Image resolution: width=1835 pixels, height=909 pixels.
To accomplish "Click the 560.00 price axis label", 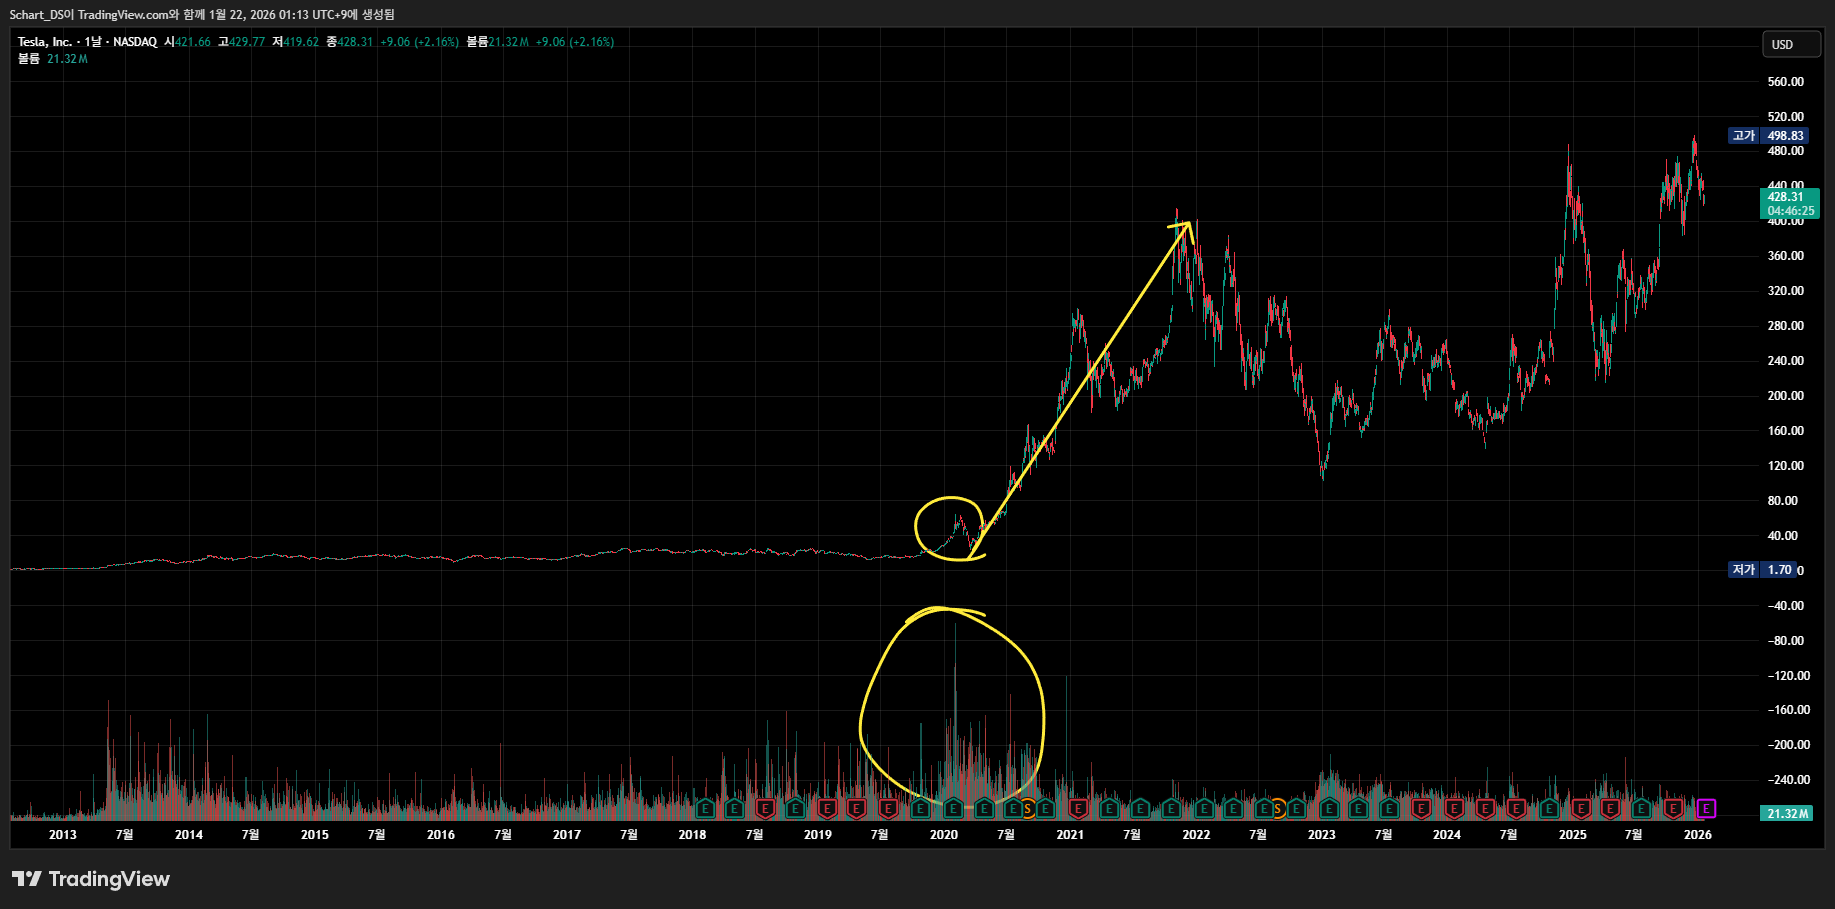I will (1786, 82).
